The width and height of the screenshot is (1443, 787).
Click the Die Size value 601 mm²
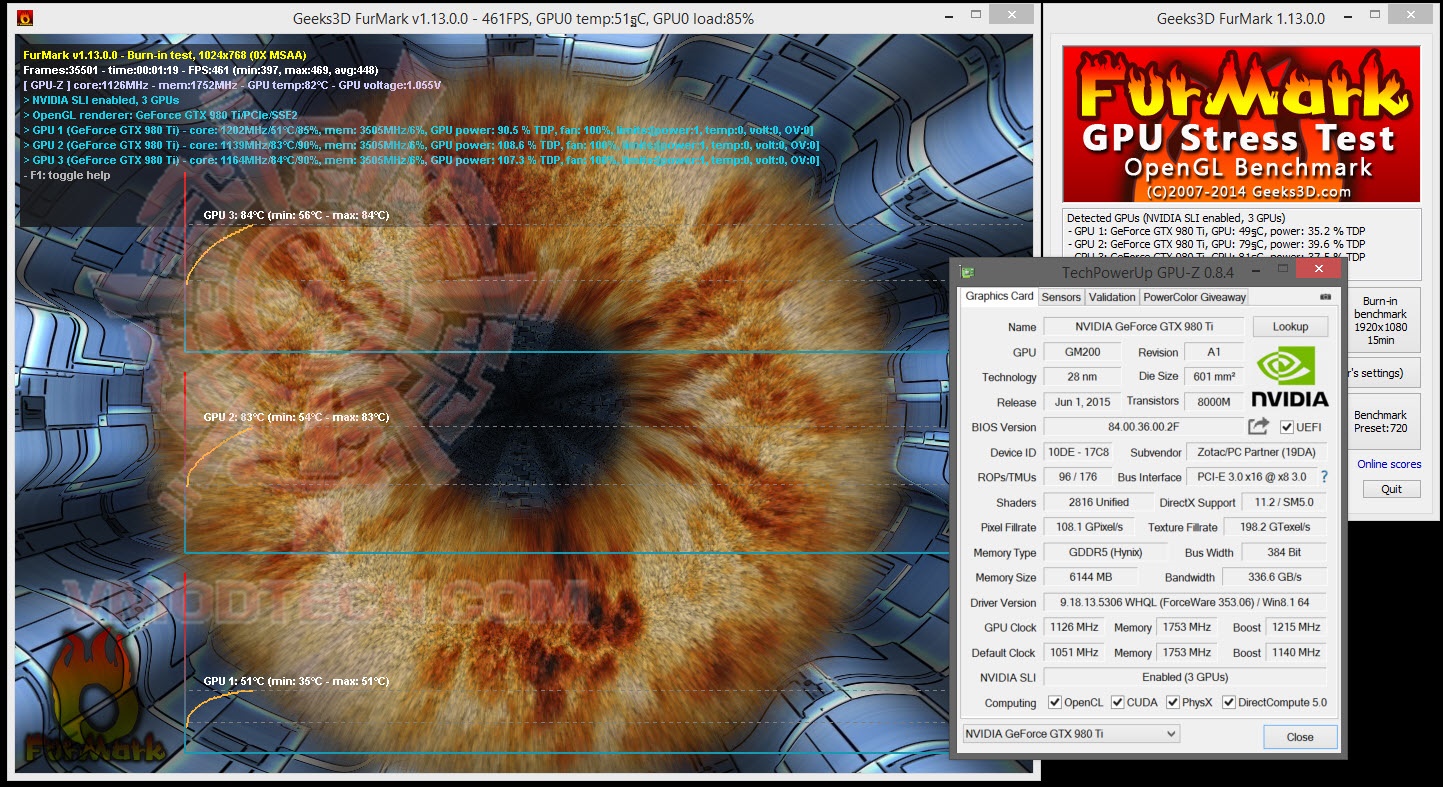[x=1214, y=377]
